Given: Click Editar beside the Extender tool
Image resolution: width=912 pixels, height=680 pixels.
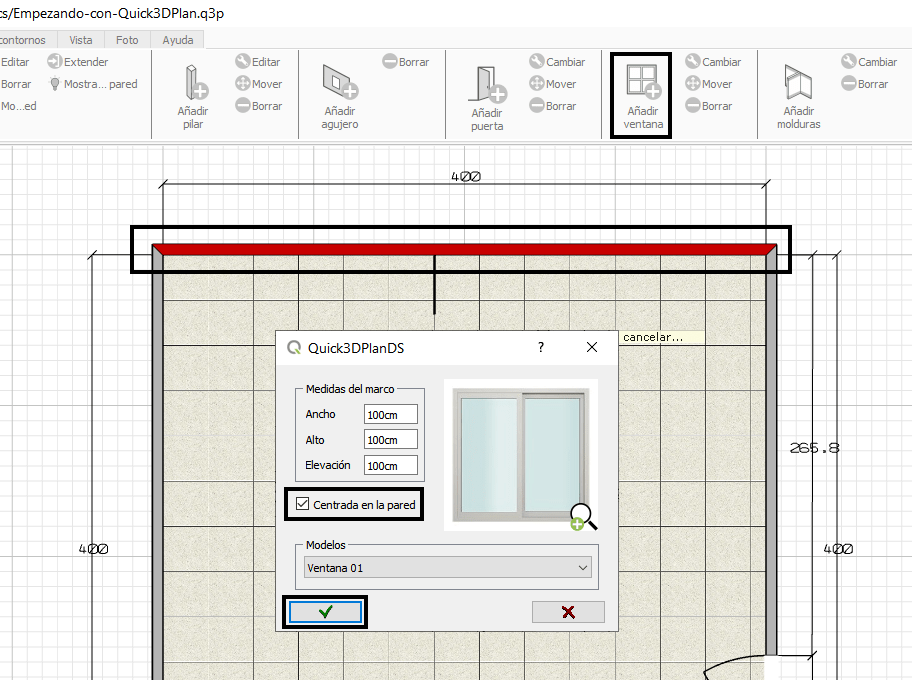Looking at the screenshot, I should click(x=15, y=62).
